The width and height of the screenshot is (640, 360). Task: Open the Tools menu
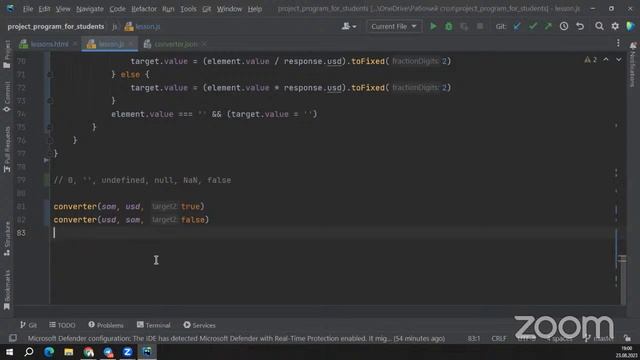click(188, 9)
